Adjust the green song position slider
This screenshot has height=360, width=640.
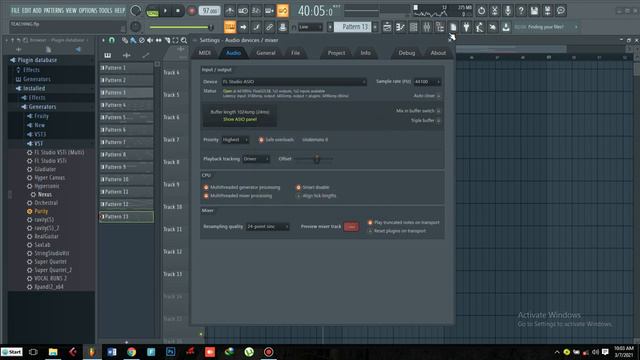tap(181, 27)
